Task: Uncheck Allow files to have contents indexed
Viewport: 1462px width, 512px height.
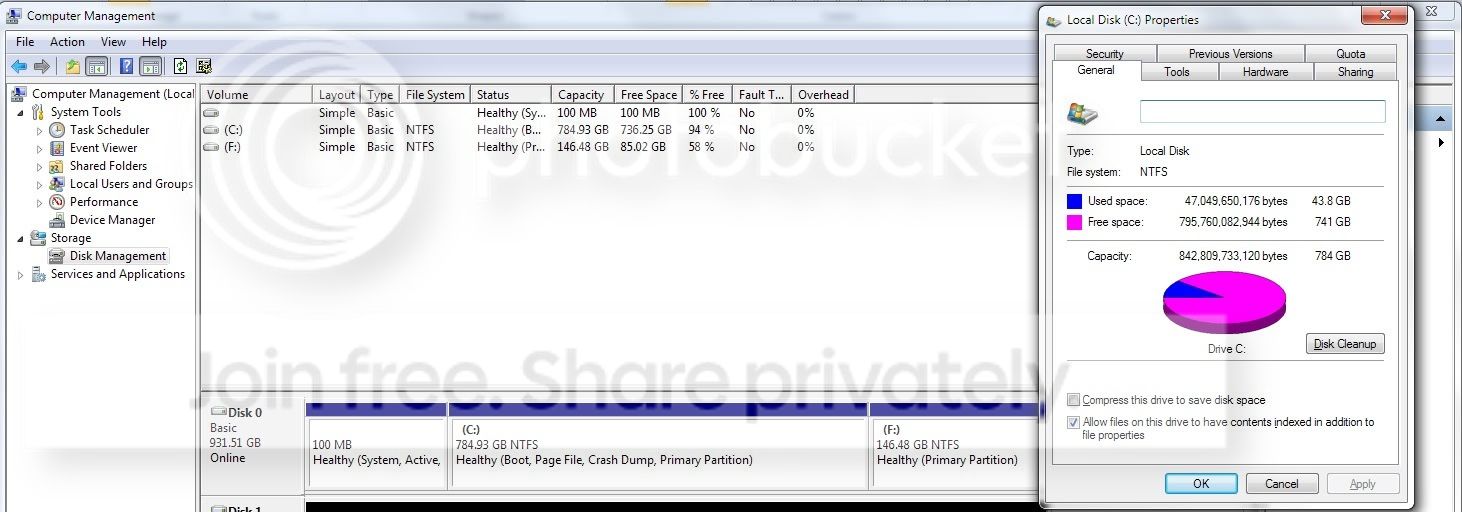Action: pos(1073,423)
